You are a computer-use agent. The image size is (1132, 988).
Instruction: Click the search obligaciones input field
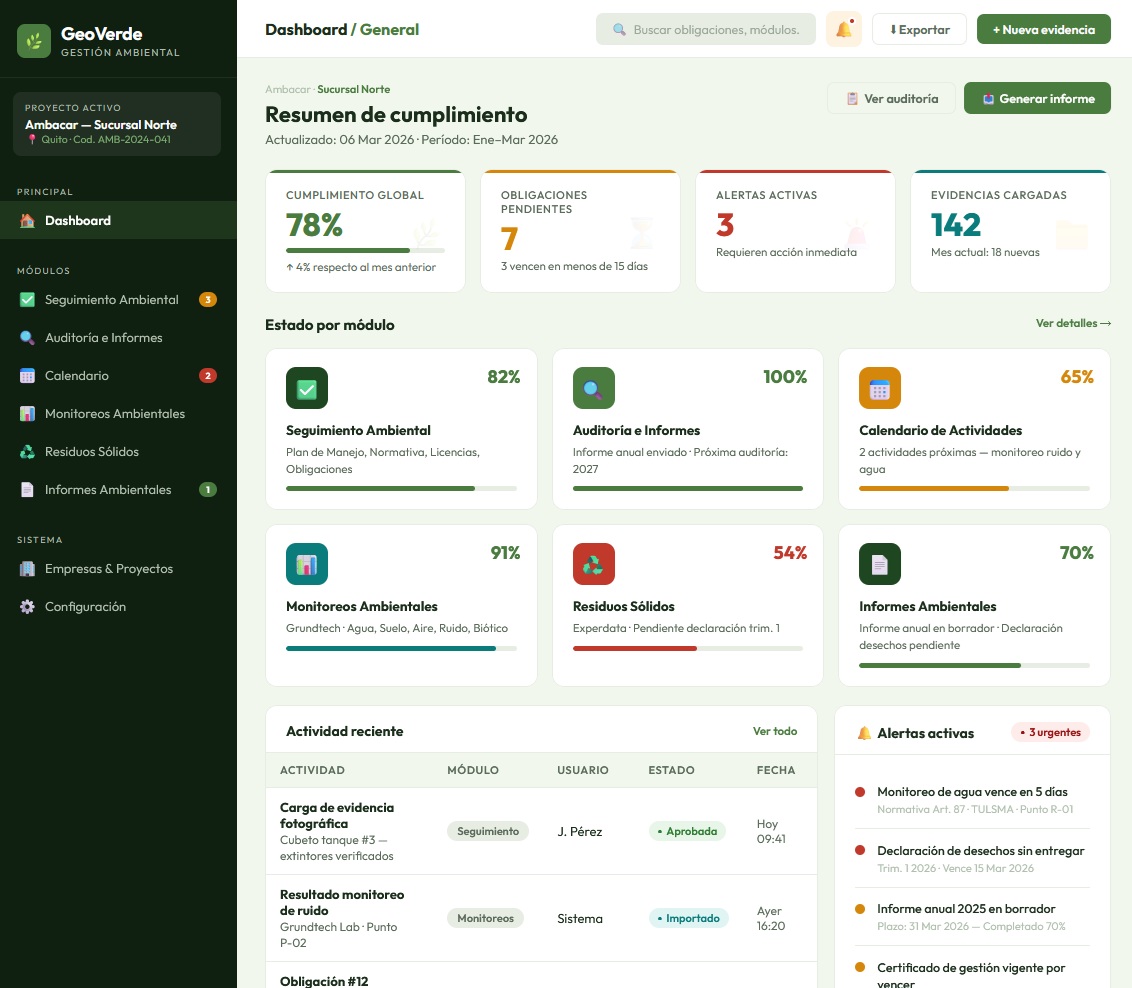pos(705,30)
